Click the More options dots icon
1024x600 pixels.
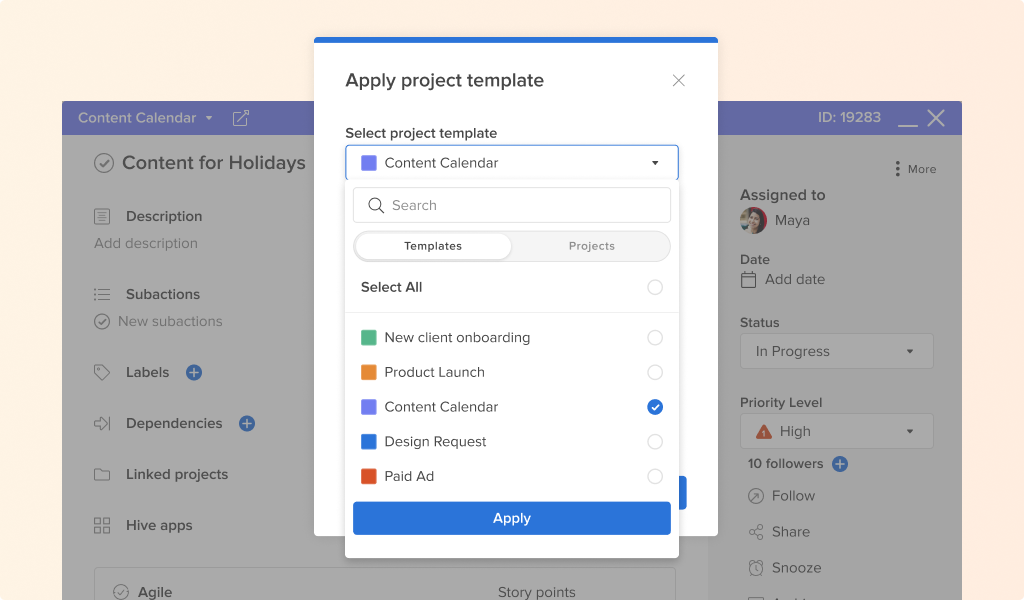click(x=898, y=169)
